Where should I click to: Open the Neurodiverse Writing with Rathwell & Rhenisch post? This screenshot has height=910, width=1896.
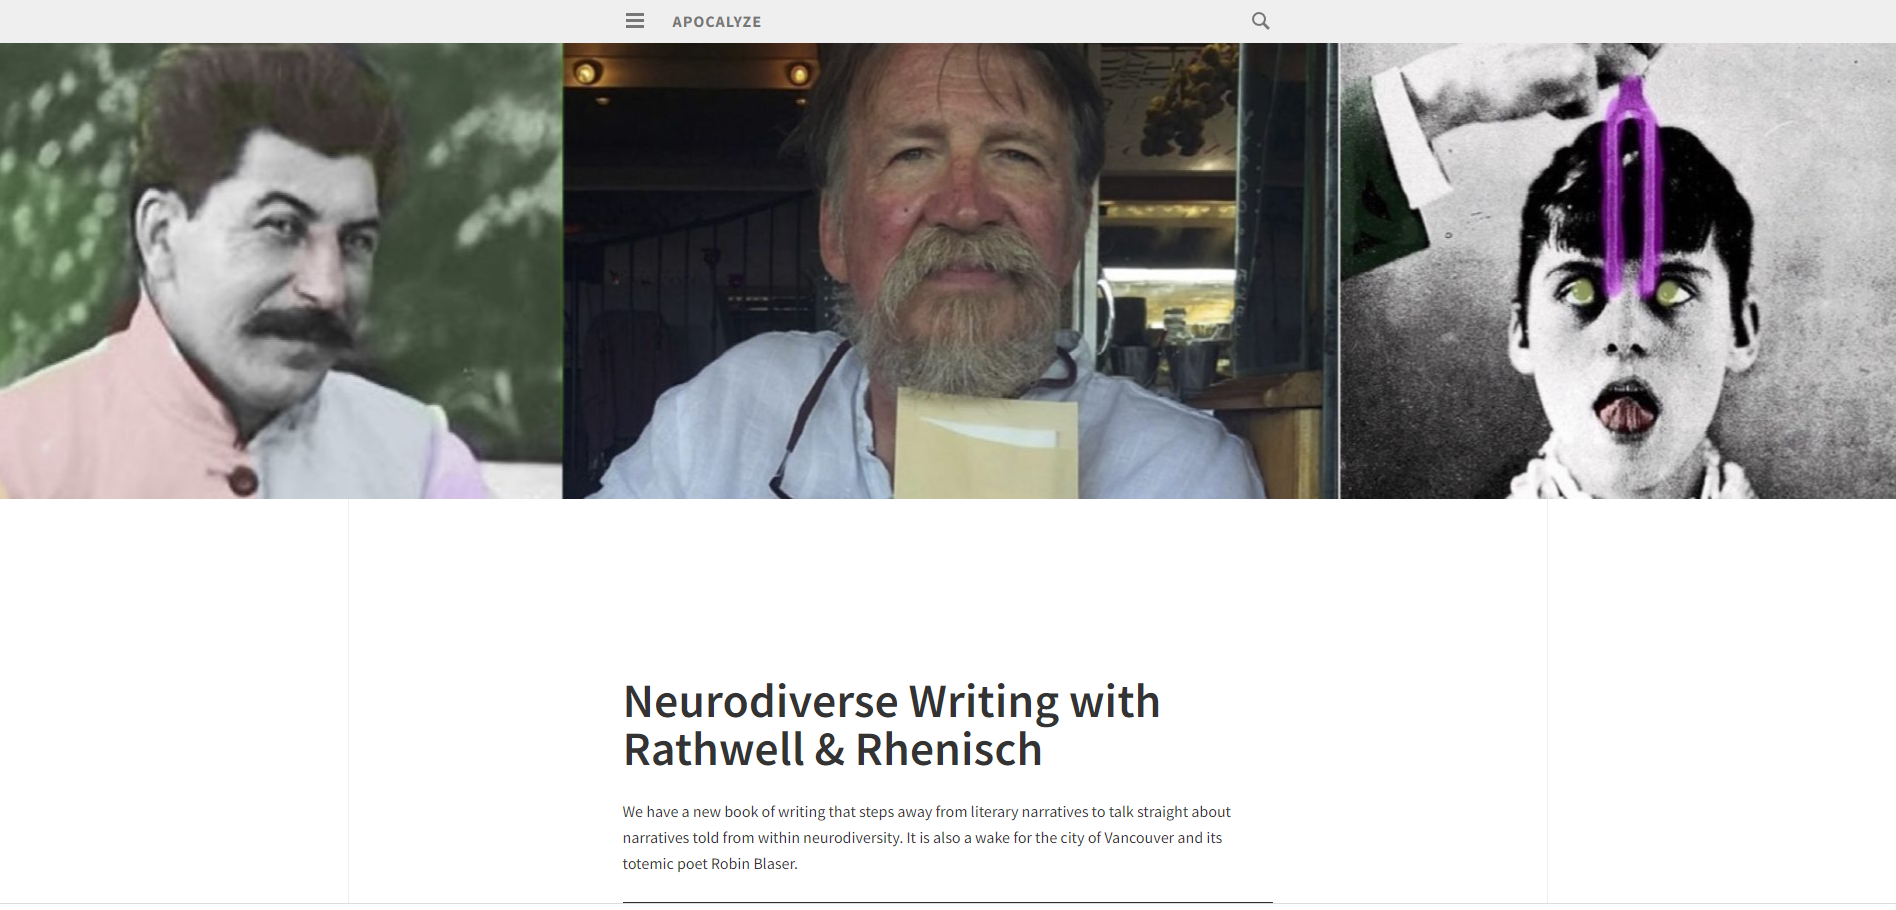click(891, 725)
